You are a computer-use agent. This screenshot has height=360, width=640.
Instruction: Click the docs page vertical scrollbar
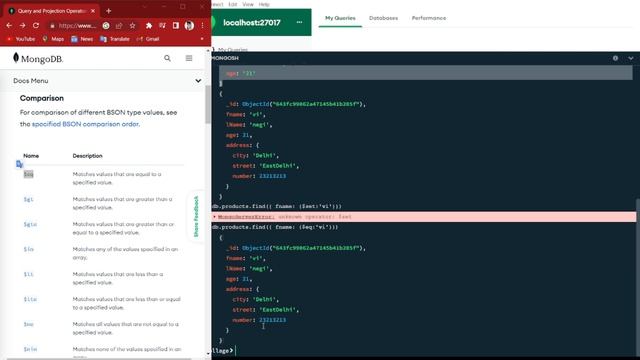pos(208,104)
